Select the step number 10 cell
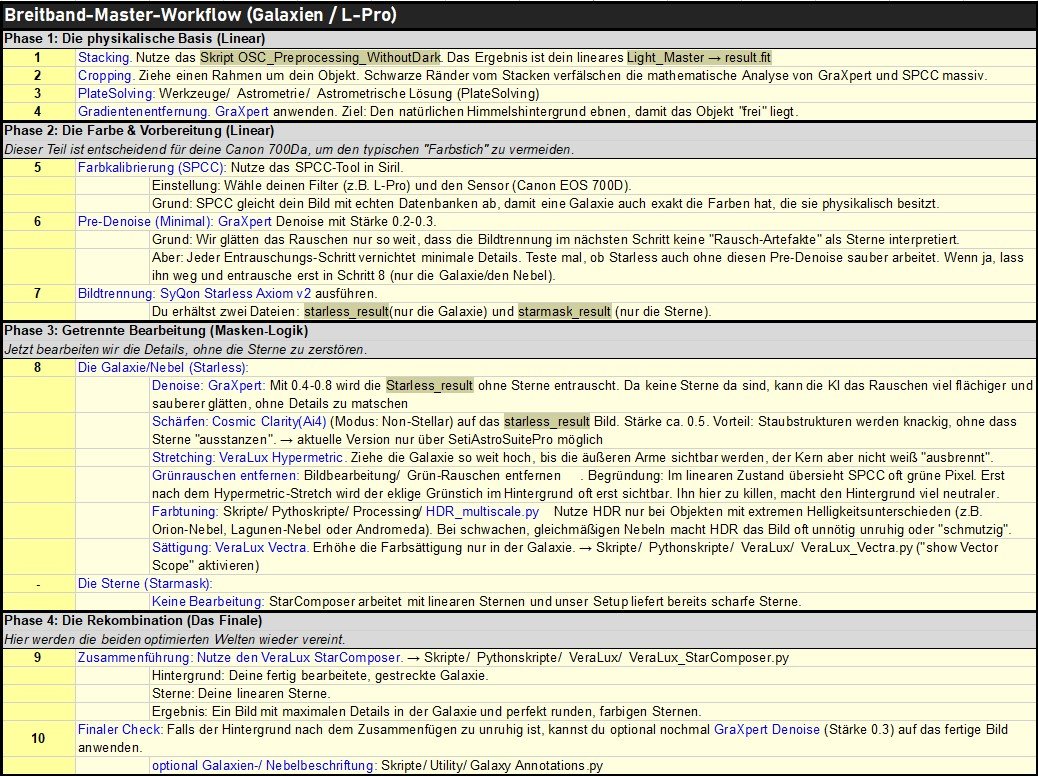The width and height of the screenshot is (1038, 776). coord(38,738)
